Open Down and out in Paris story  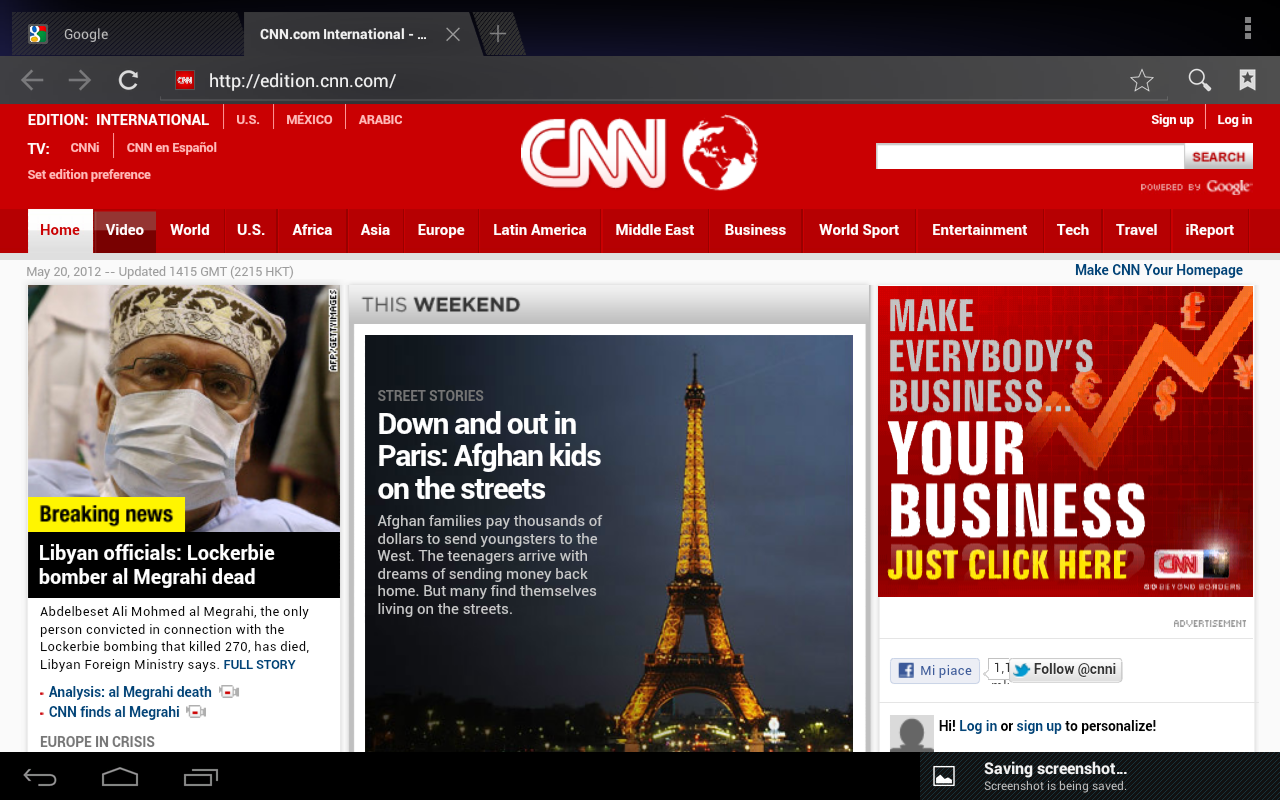point(489,456)
